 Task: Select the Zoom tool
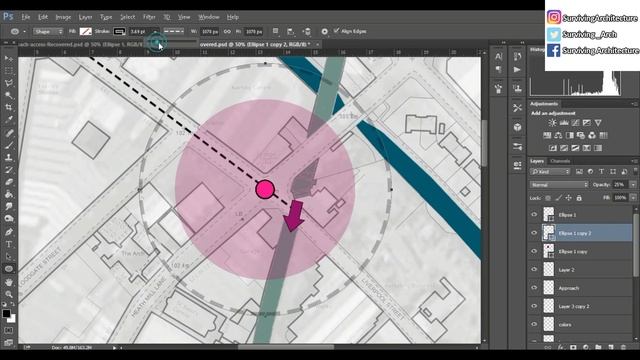9,294
